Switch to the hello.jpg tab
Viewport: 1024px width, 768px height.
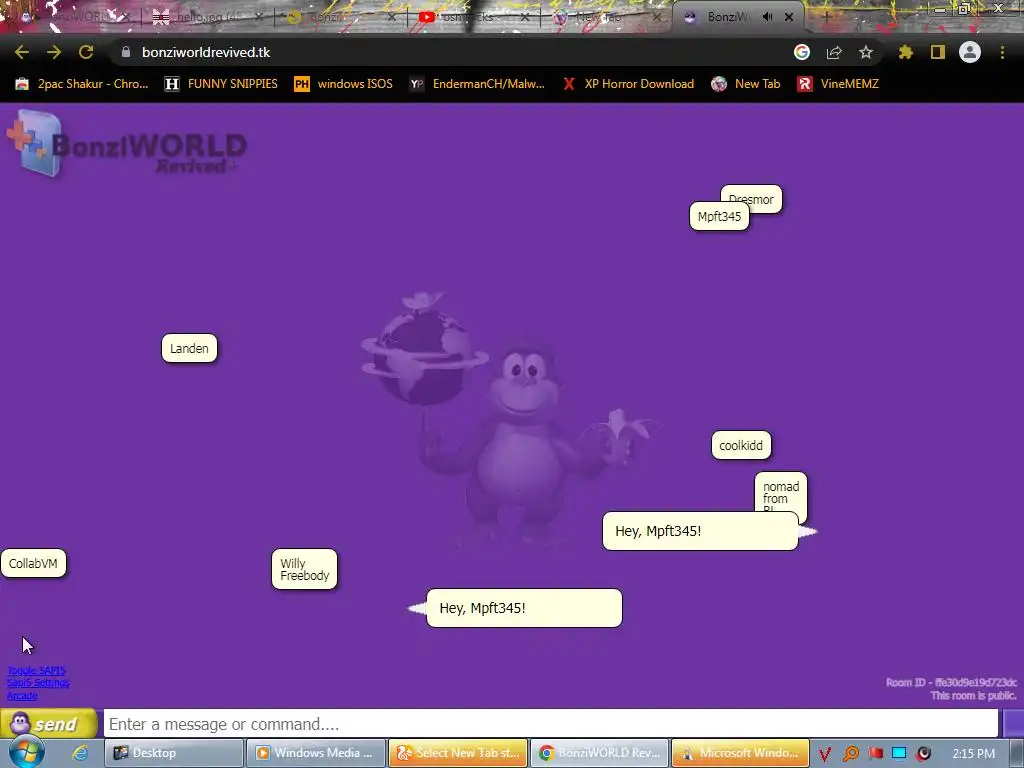pyautogui.click(x=208, y=17)
